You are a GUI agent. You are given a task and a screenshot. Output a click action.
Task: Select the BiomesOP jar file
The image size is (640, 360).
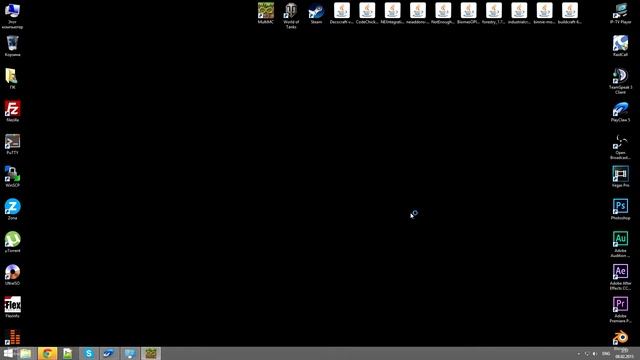tap(468, 13)
